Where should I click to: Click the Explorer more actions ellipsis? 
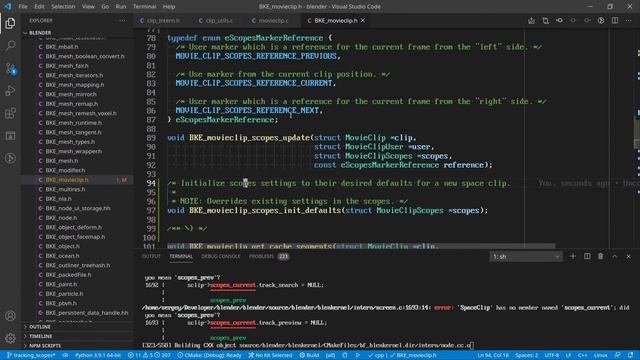[x=122, y=20]
